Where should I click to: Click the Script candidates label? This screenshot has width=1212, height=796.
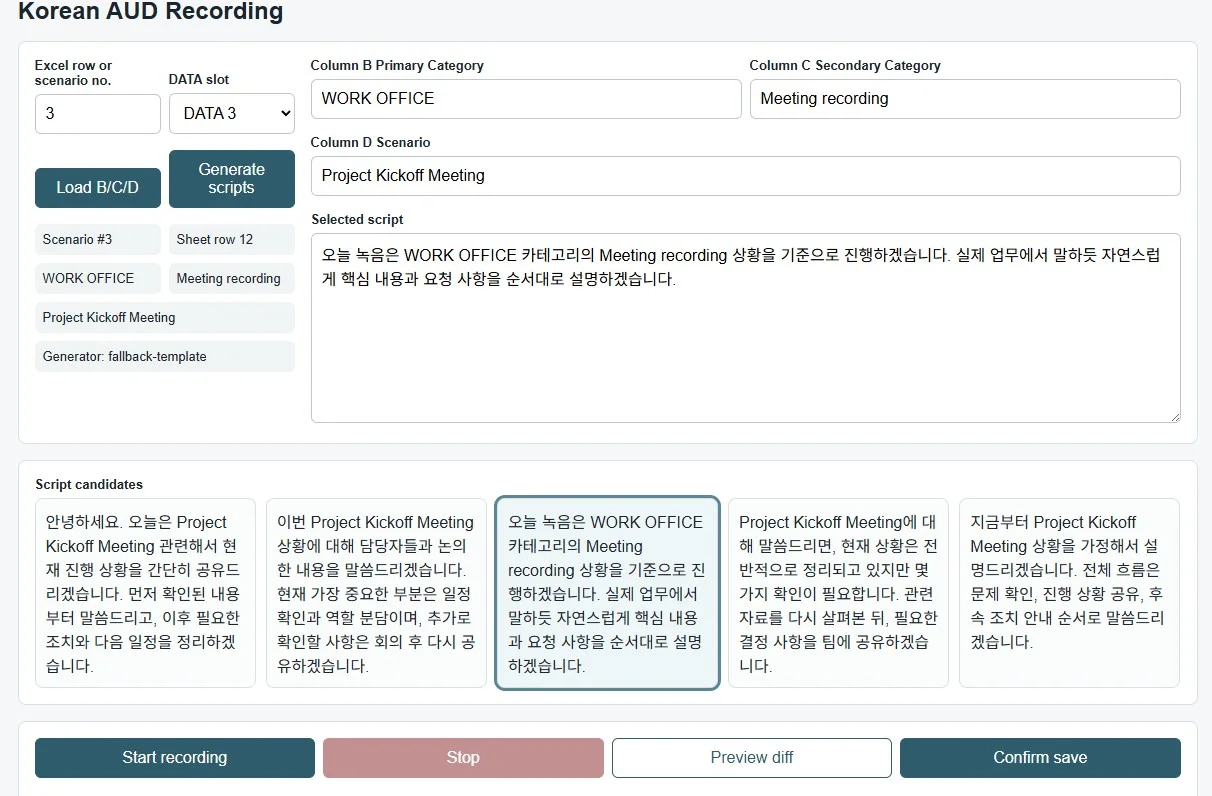click(x=89, y=484)
